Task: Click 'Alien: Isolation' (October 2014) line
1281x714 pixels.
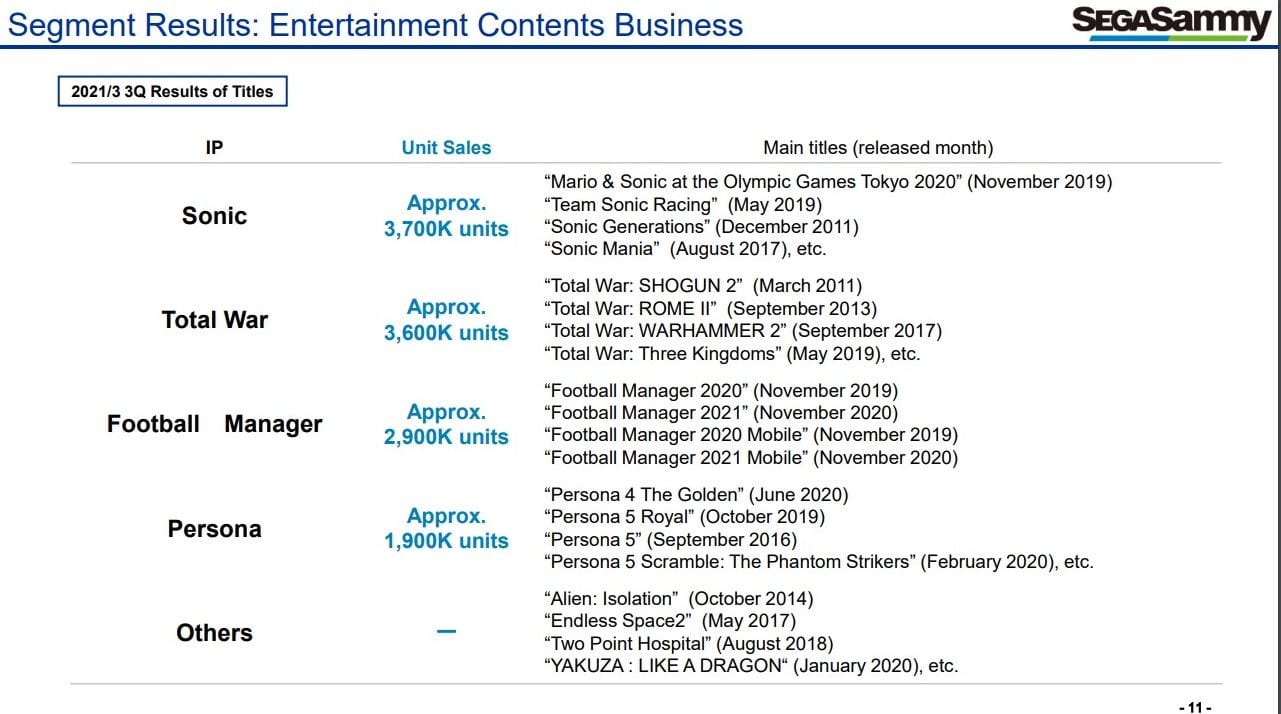Action: click(x=678, y=599)
